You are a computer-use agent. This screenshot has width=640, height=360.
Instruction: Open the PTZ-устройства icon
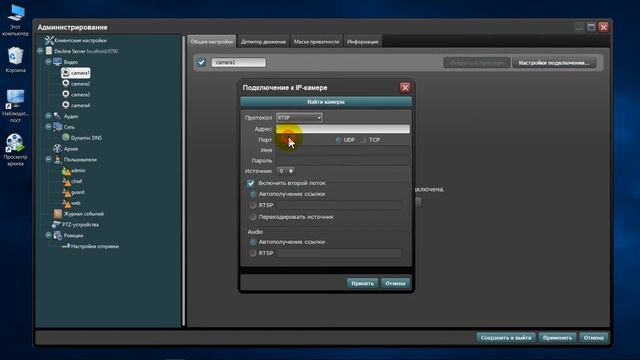pyautogui.click(x=56, y=224)
